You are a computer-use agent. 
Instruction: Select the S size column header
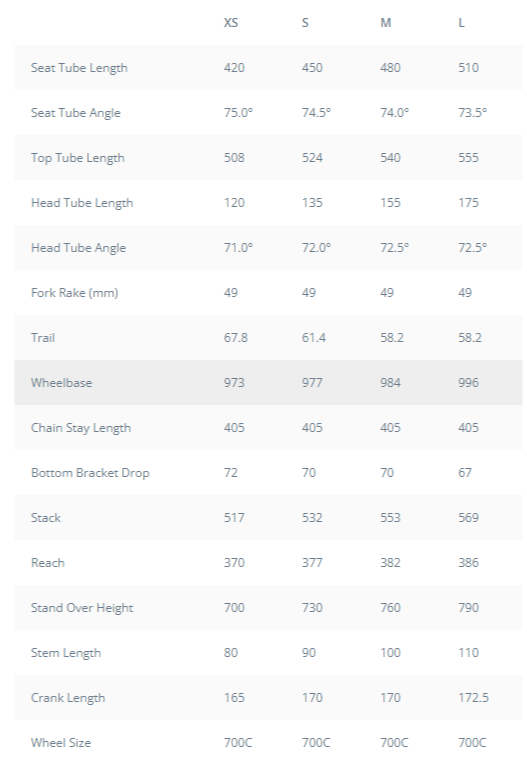[x=305, y=23]
